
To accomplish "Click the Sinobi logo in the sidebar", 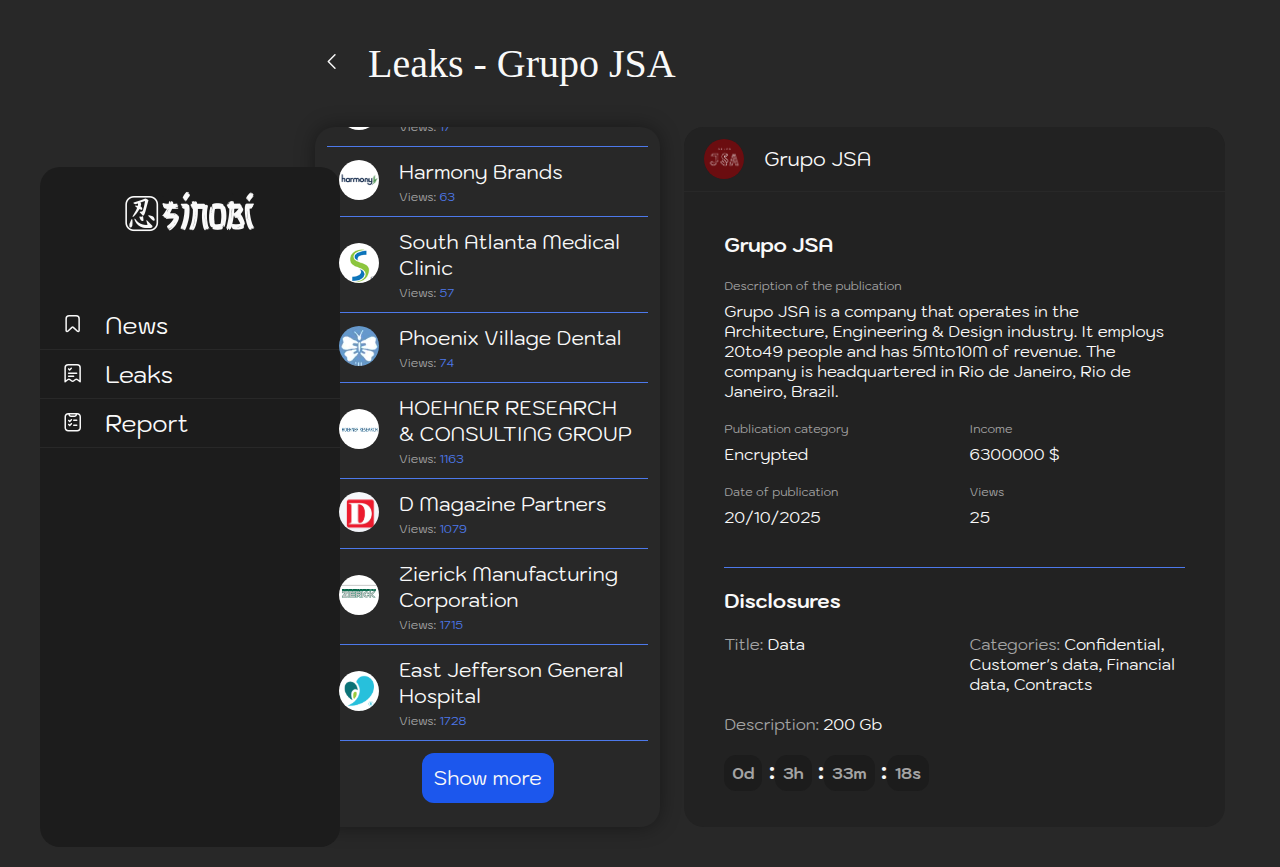I will [190, 212].
